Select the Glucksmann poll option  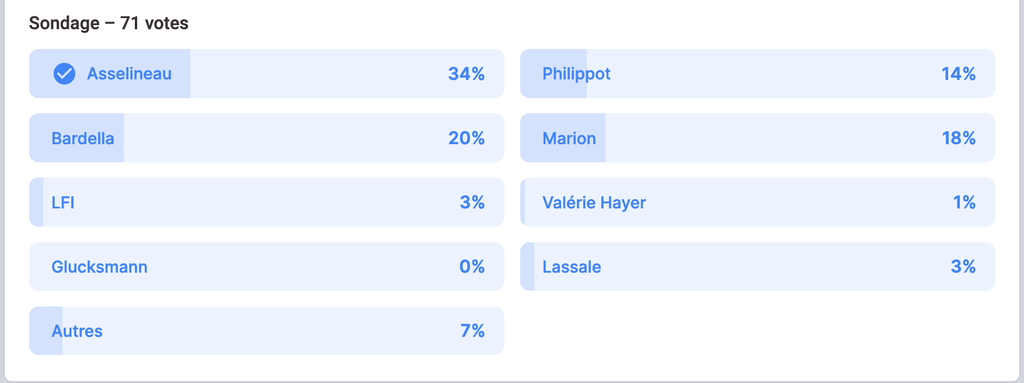[x=266, y=267]
